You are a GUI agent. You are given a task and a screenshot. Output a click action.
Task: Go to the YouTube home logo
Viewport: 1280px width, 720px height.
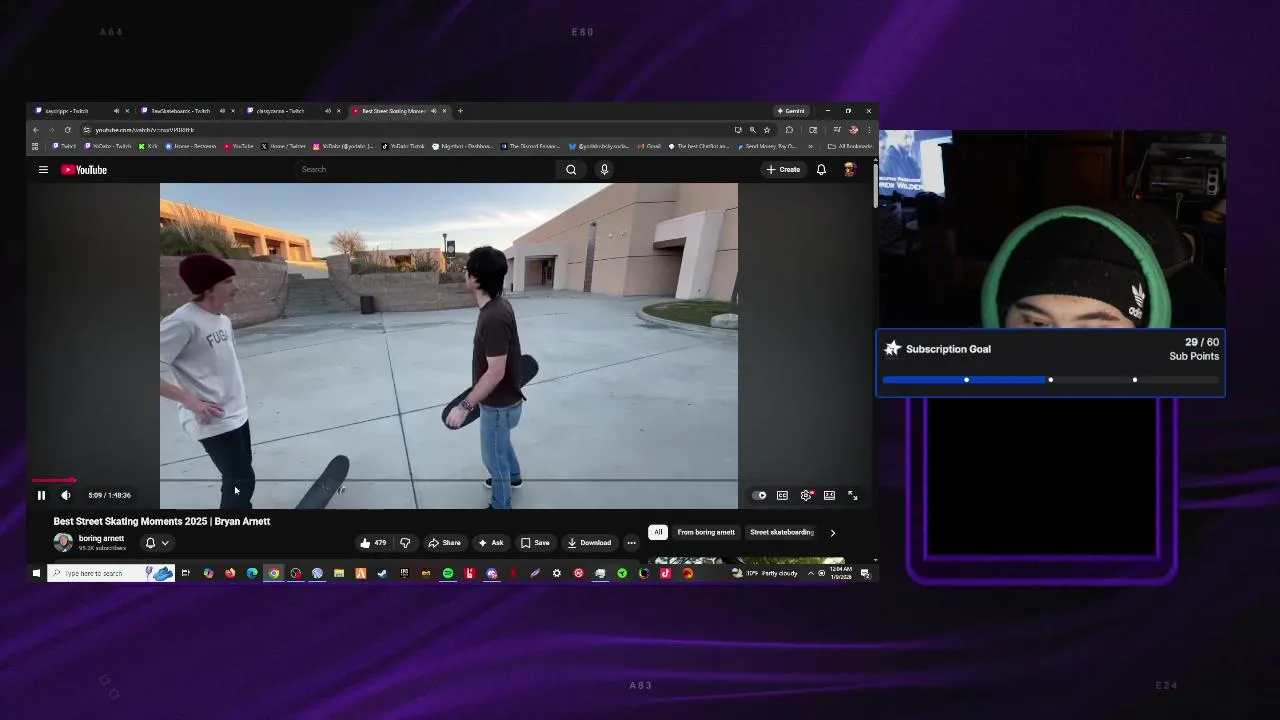pos(84,170)
